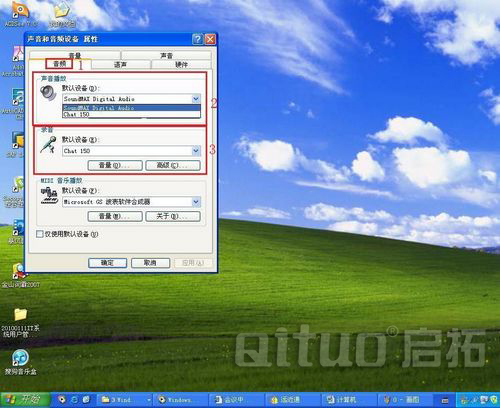Image resolution: width=500 pixels, height=408 pixels.
Task: Switch to the 声音 tab
Action: [x=166, y=55]
